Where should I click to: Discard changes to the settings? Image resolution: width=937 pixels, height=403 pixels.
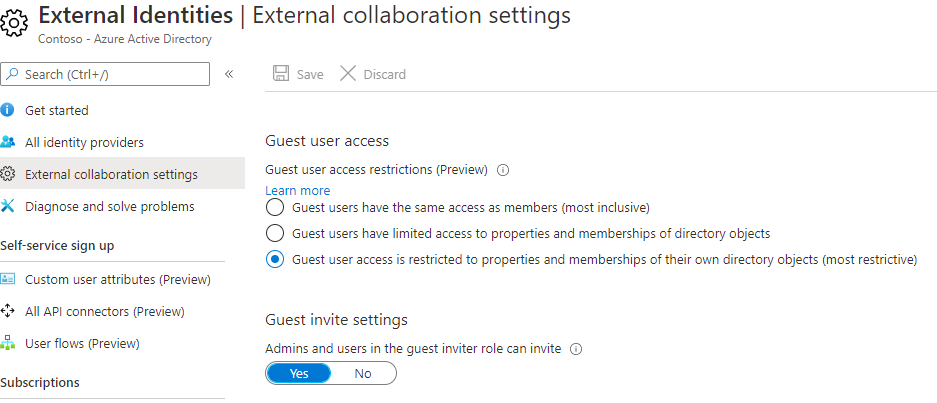[x=373, y=74]
